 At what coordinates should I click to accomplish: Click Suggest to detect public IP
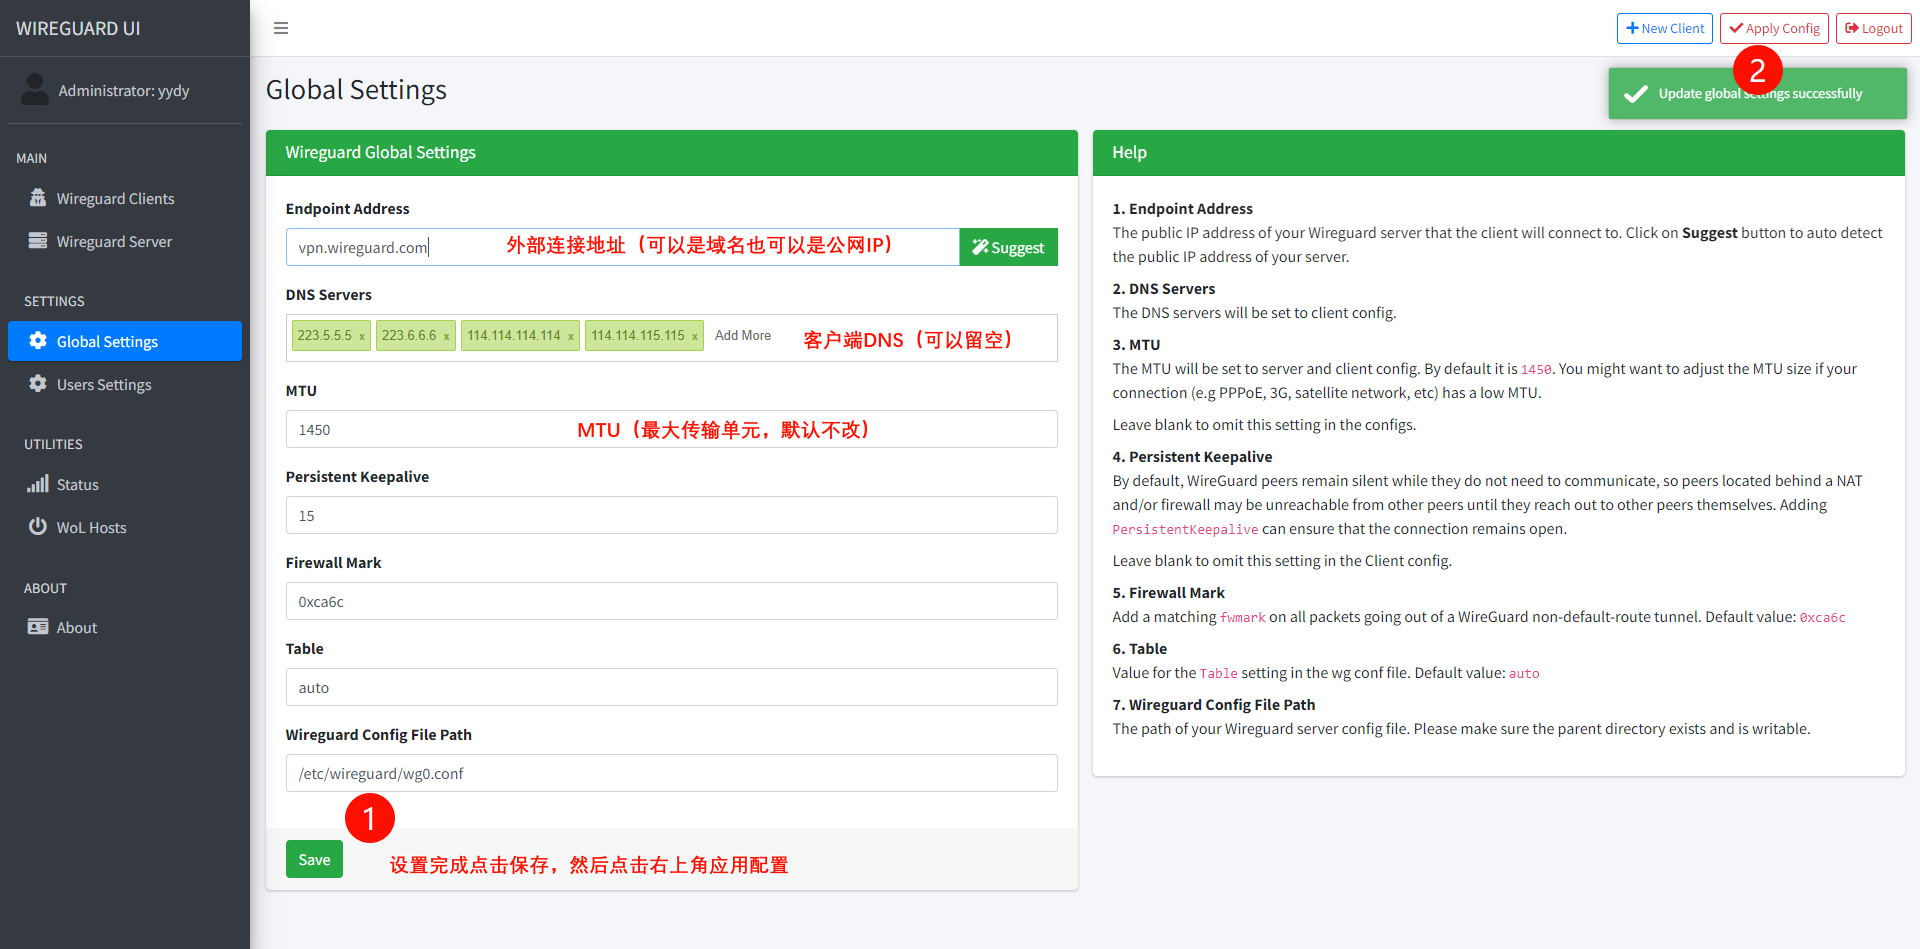pyautogui.click(x=1008, y=247)
